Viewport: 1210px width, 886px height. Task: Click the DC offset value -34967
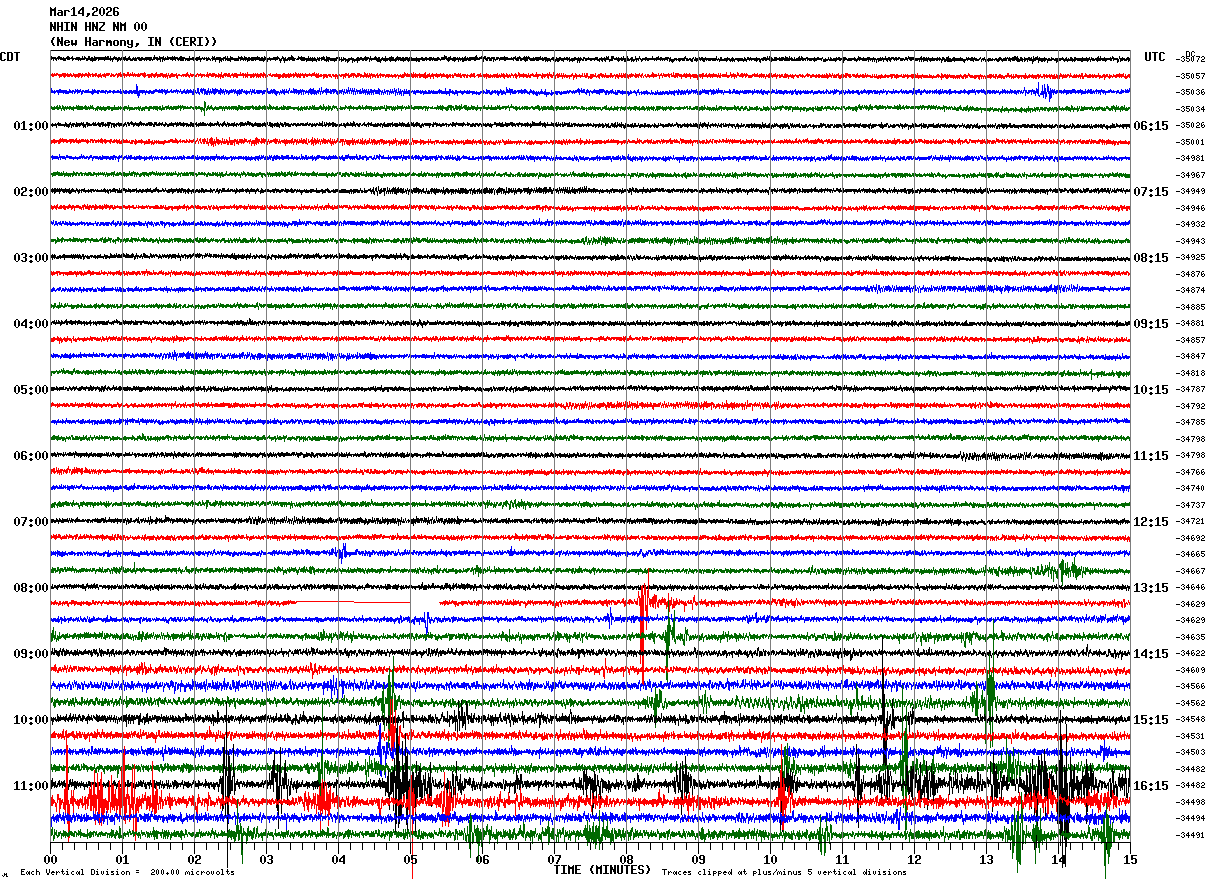(x=1191, y=175)
